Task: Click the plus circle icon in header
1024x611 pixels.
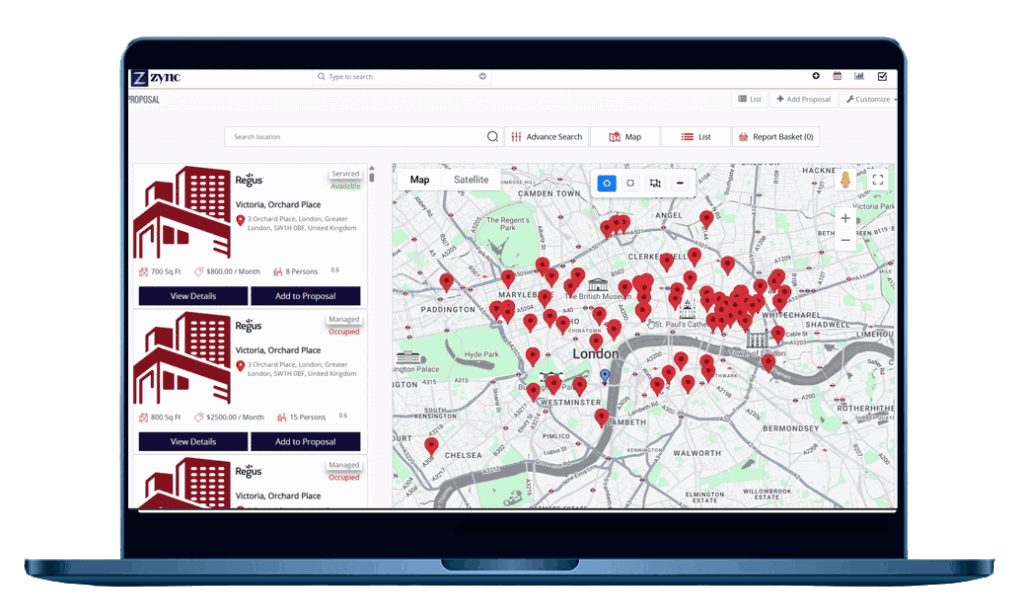Action: pyautogui.click(x=816, y=76)
